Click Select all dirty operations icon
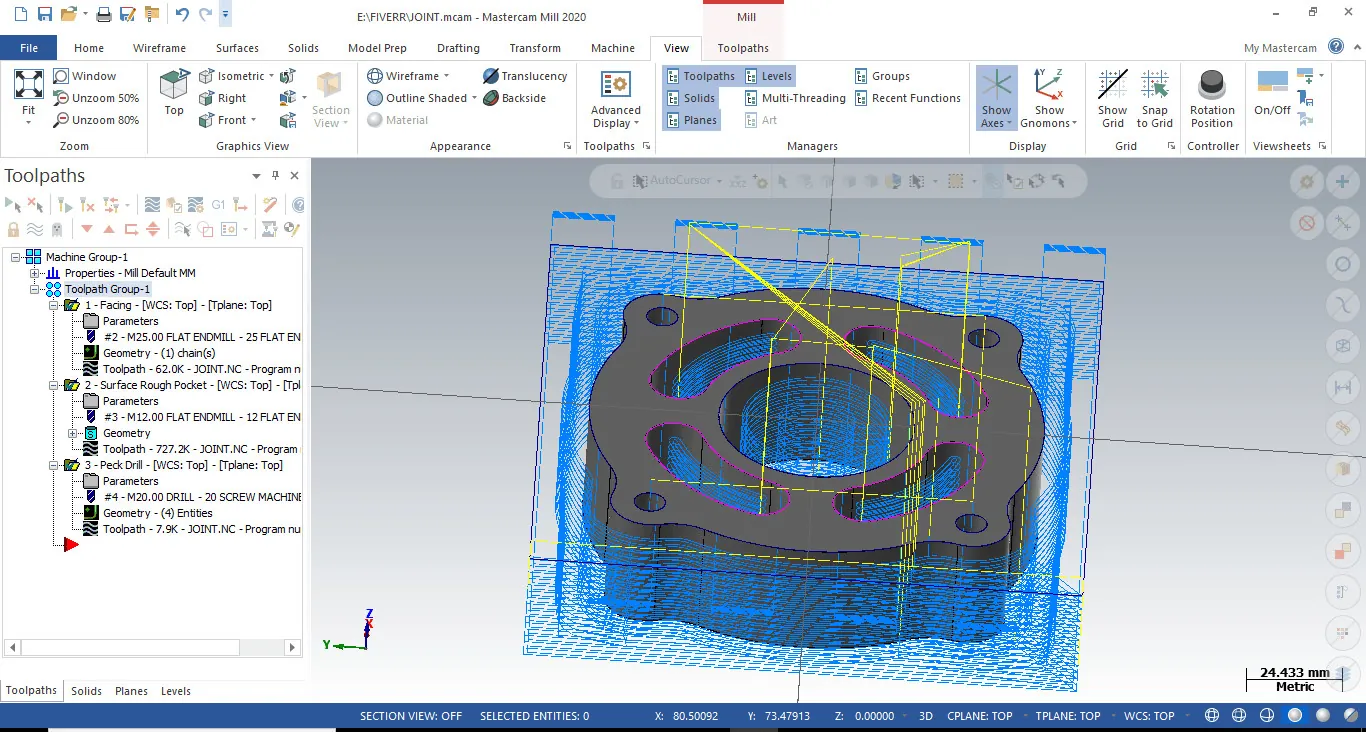 point(35,204)
